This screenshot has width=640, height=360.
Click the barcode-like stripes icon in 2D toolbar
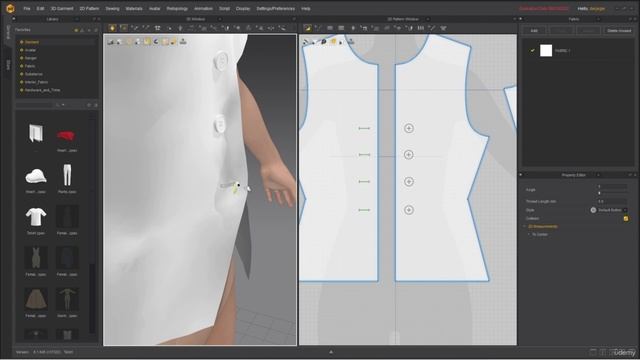tap(420, 28)
